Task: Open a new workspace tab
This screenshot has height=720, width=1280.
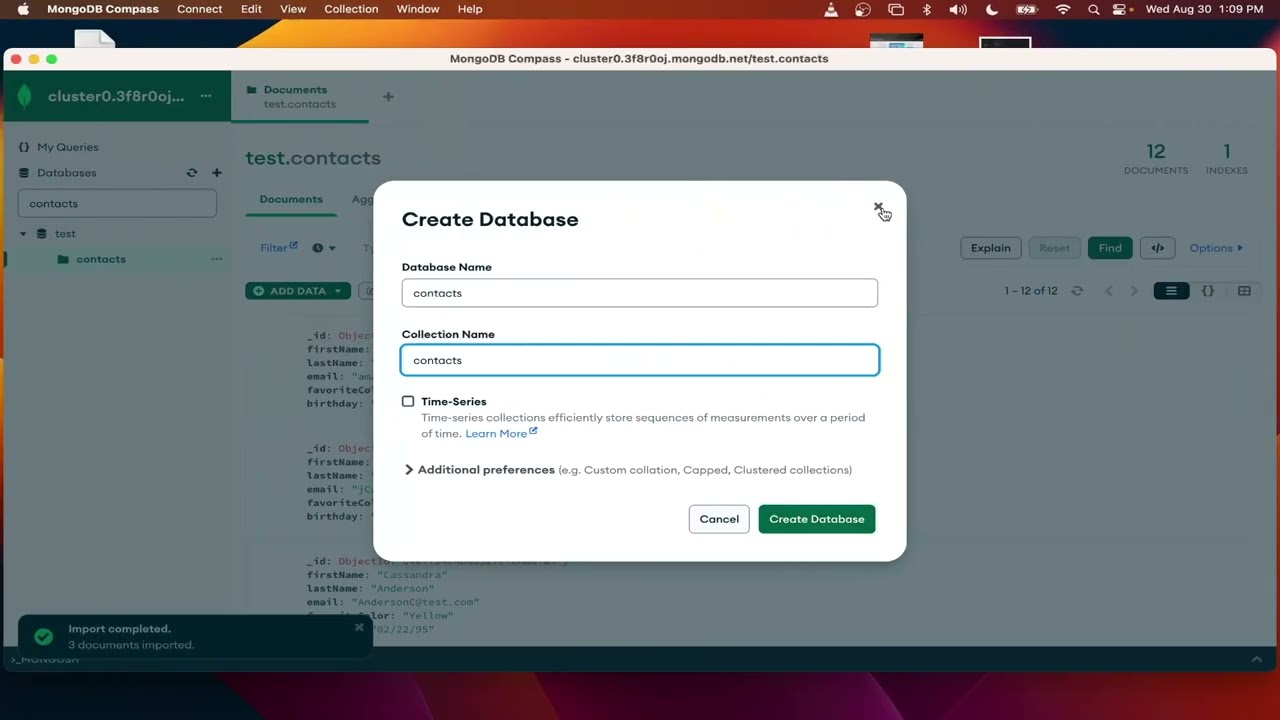Action: coord(388,97)
